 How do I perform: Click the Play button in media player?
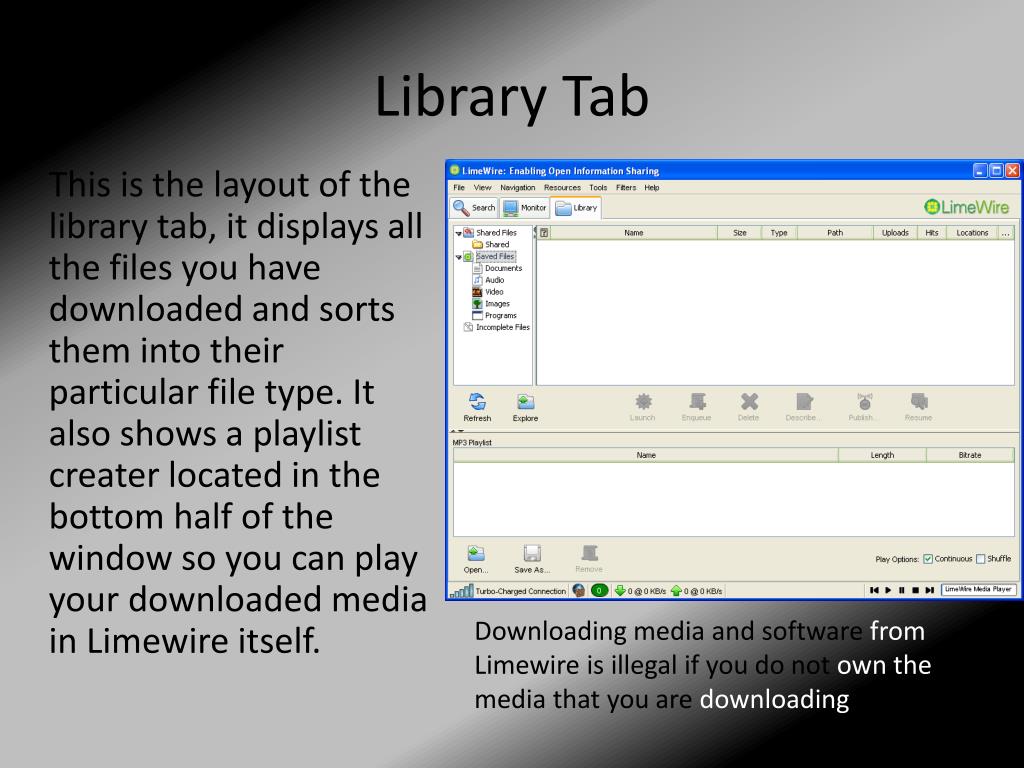[x=888, y=590]
